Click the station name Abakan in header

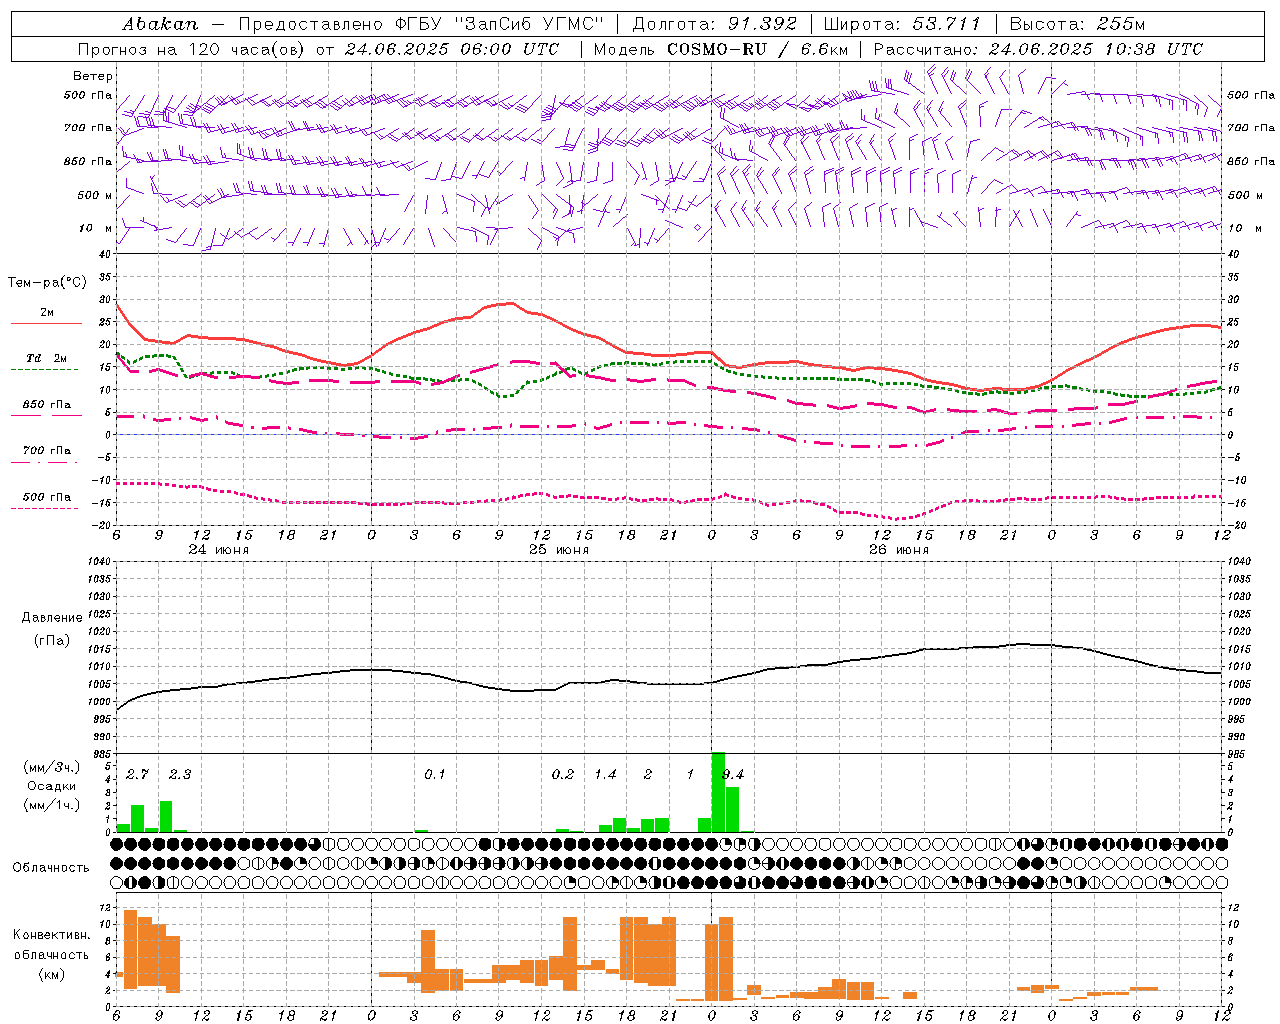pyautogui.click(x=160, y=24)
